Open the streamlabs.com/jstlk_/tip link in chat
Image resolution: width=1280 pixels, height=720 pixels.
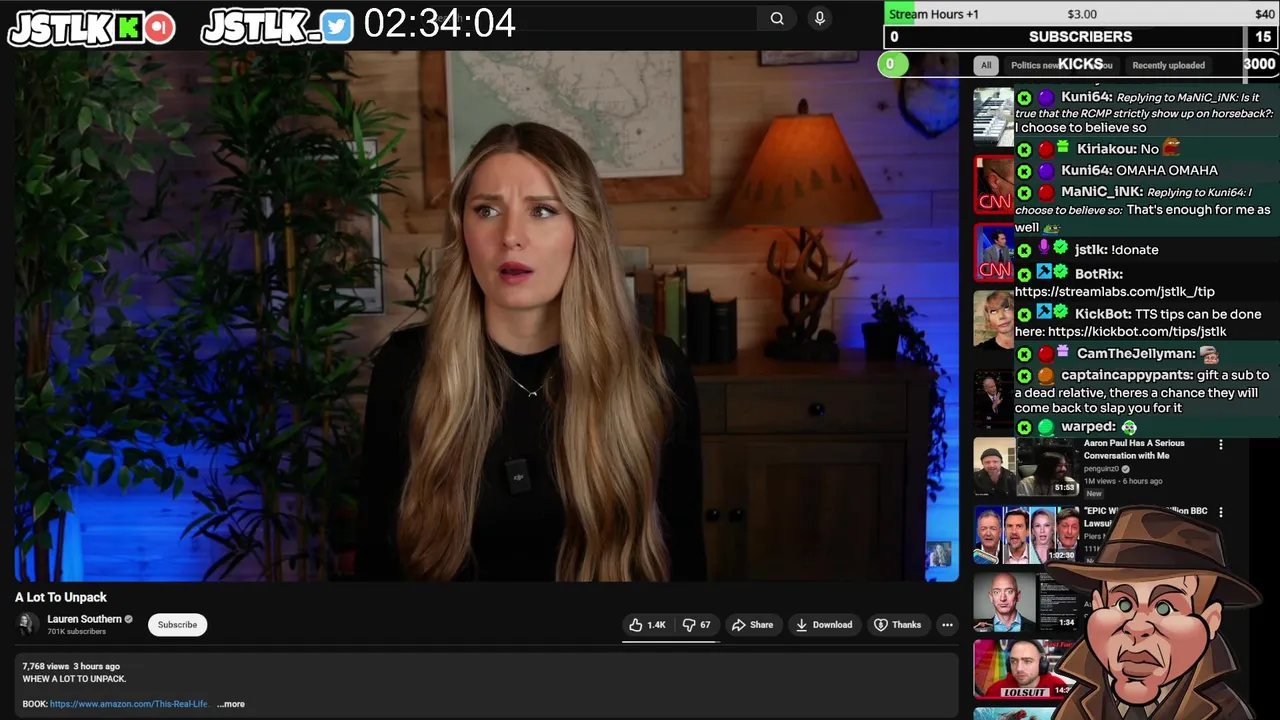click(1114, 291)
